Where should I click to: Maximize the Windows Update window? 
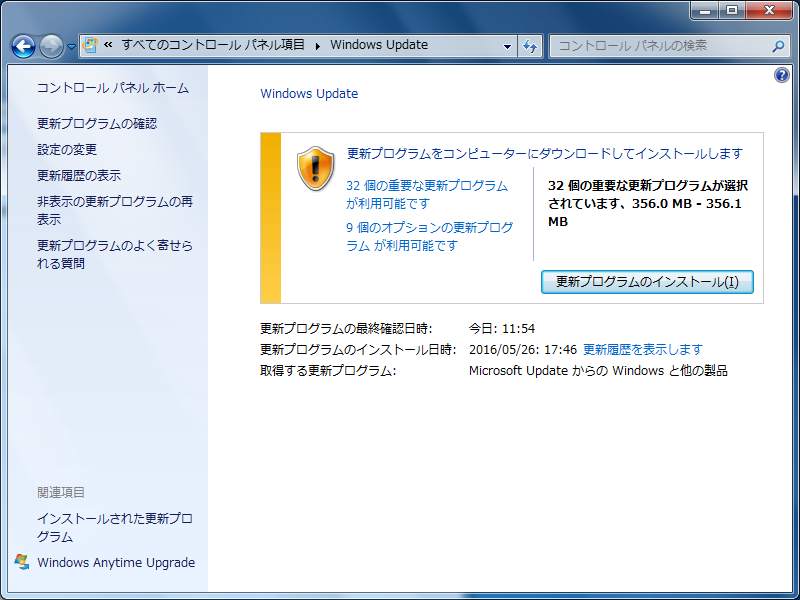732,10
